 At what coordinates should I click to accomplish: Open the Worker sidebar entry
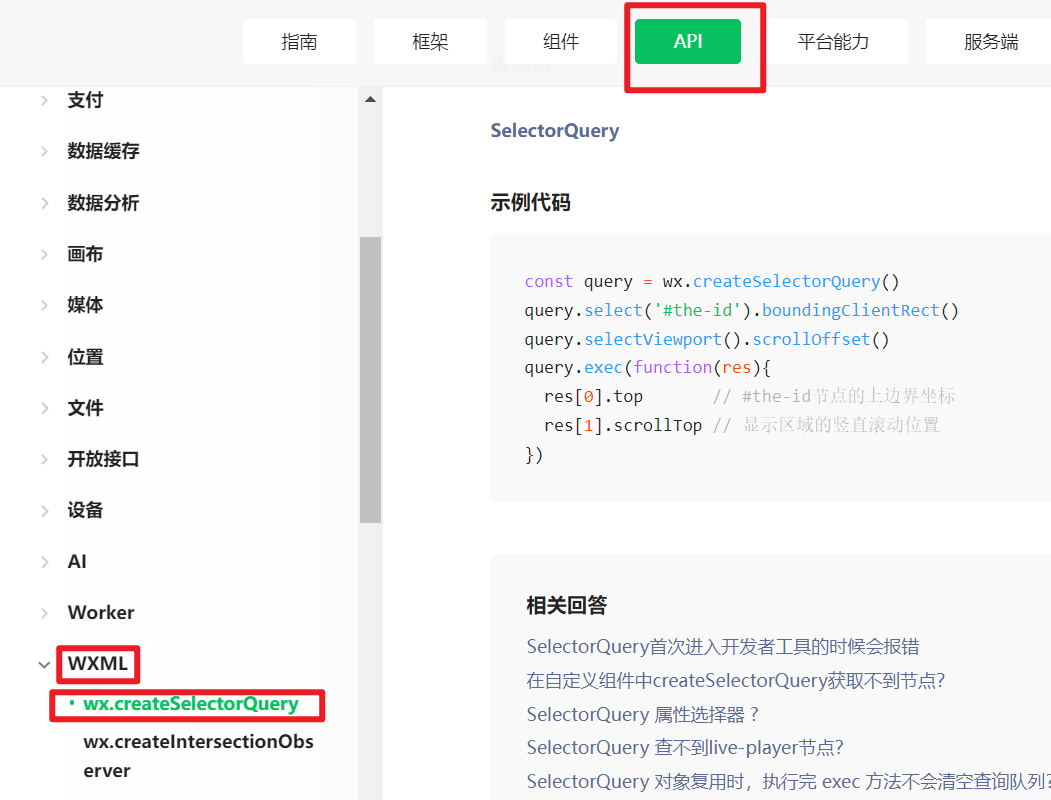101,613
